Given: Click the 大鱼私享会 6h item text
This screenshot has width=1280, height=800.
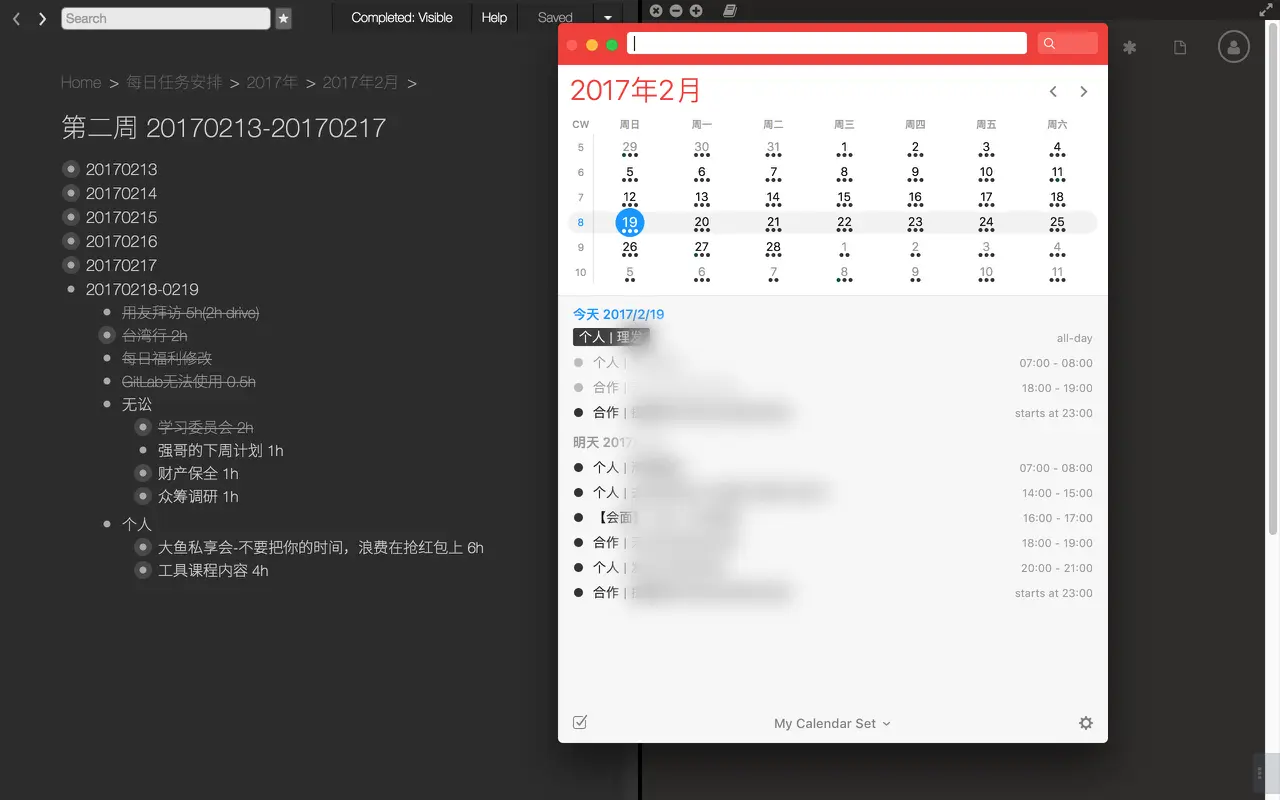Looking at the screenshot, I should pos(321,547).
